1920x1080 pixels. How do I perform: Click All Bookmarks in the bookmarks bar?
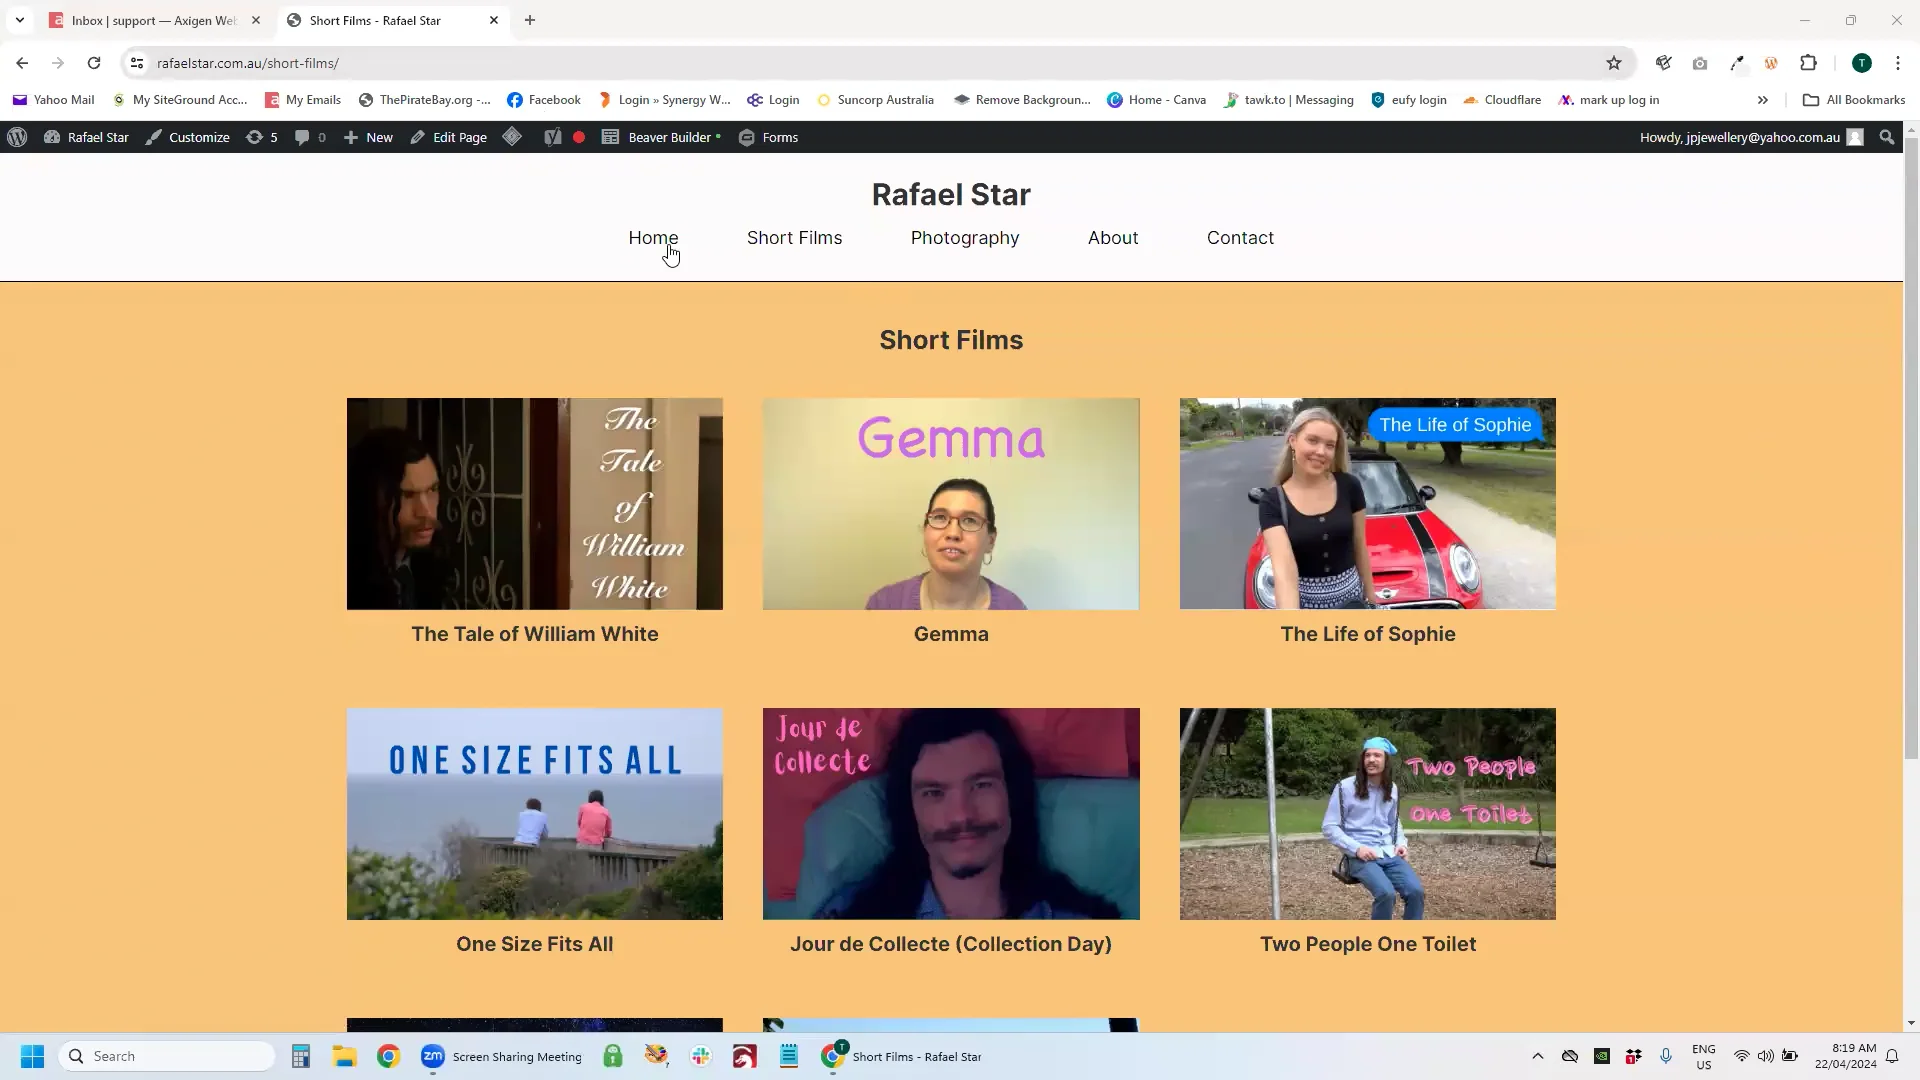click(x=1853, y=99)
